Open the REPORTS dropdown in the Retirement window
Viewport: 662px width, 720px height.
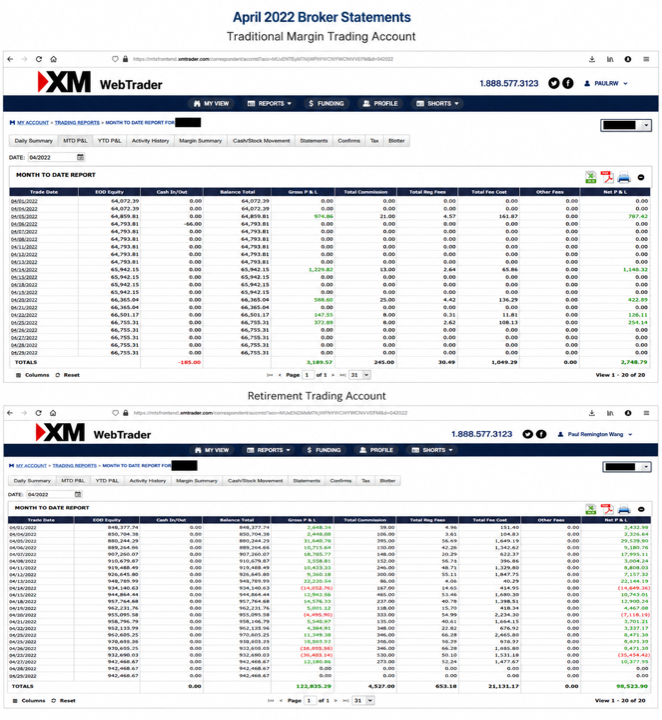click(x=269, y=450)
